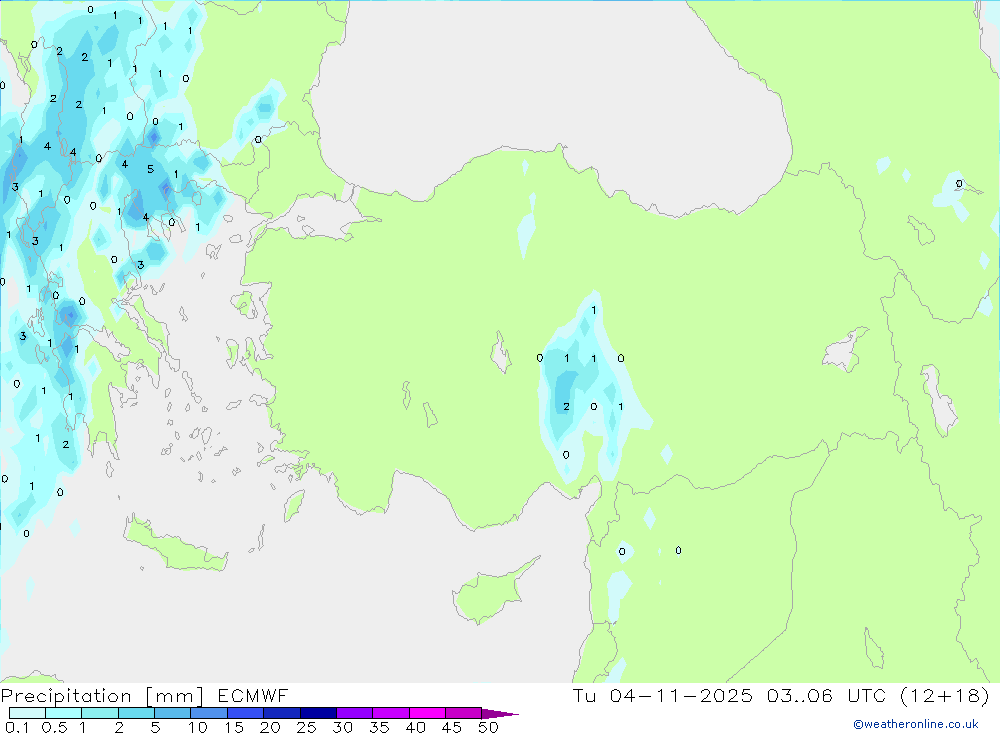This screenshot has height=733, width=1000.
Task: Select the legend swatch between 45 and 50
Action: pos(463,713)
